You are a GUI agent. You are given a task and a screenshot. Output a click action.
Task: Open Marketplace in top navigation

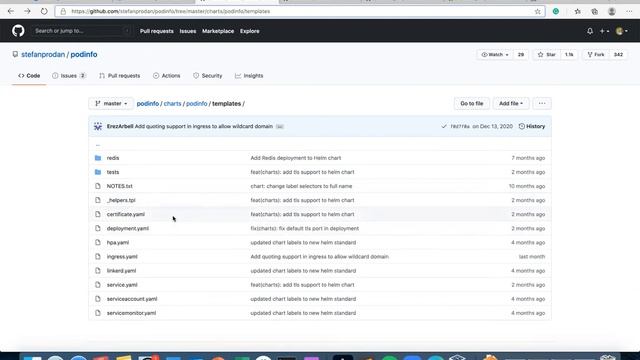coord(218,31)
